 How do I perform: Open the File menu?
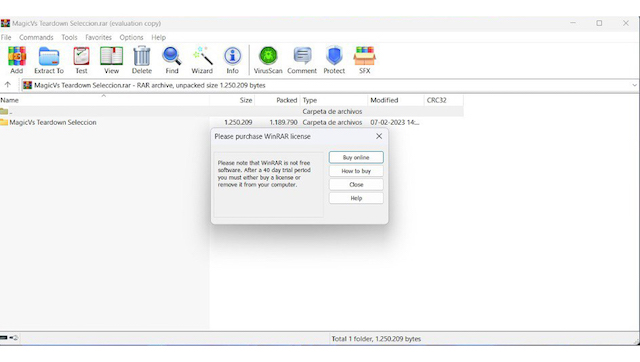tap(6, 37)
